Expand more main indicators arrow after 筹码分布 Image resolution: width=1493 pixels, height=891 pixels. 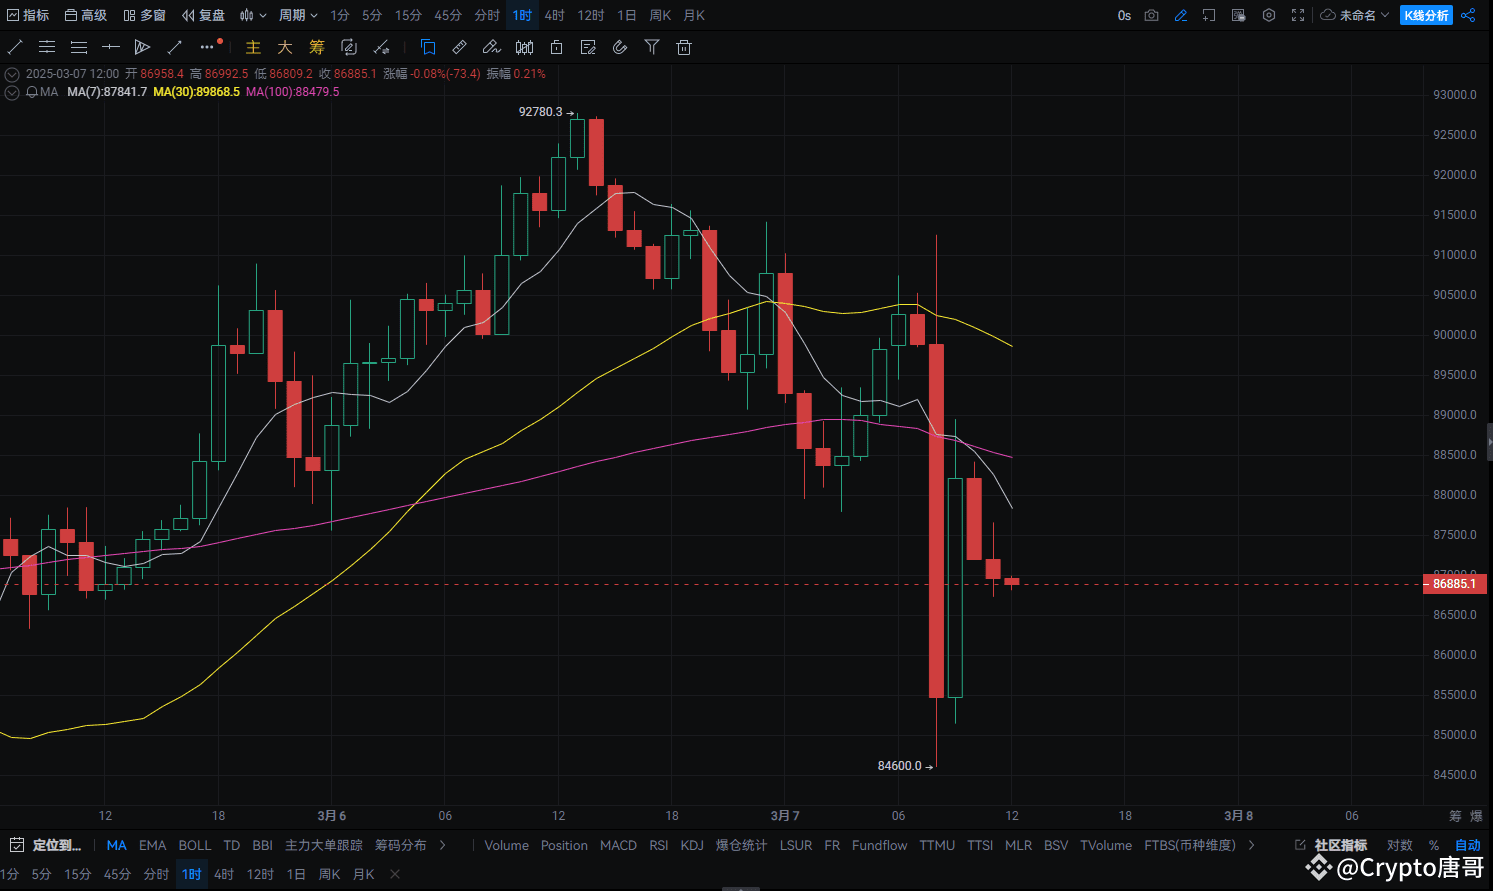click(x=443, y=845)
